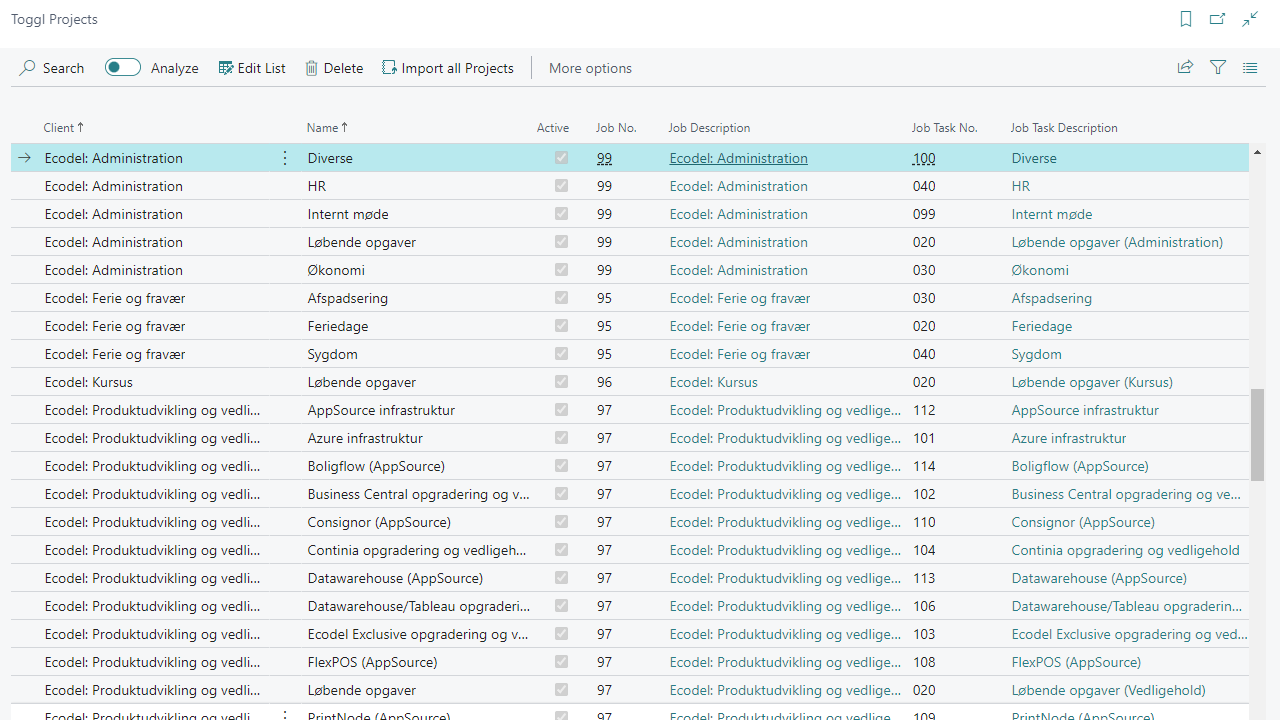Select the Client cell Ecodel: Kursus
The width and height of the screenshot is (1280, 720).
click(x=88, y=382)
